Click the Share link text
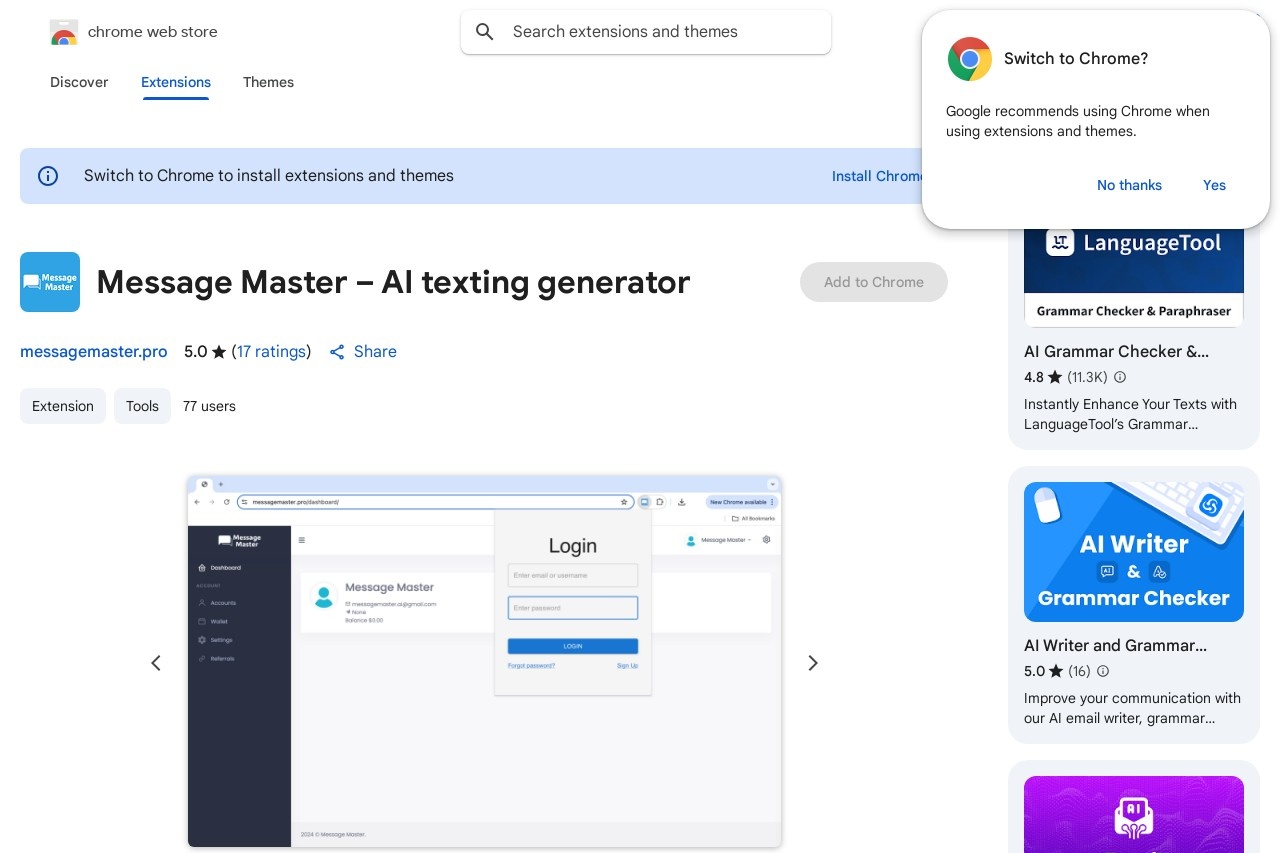The width and height of the screenshot is (1280, 853). [375, 351]
